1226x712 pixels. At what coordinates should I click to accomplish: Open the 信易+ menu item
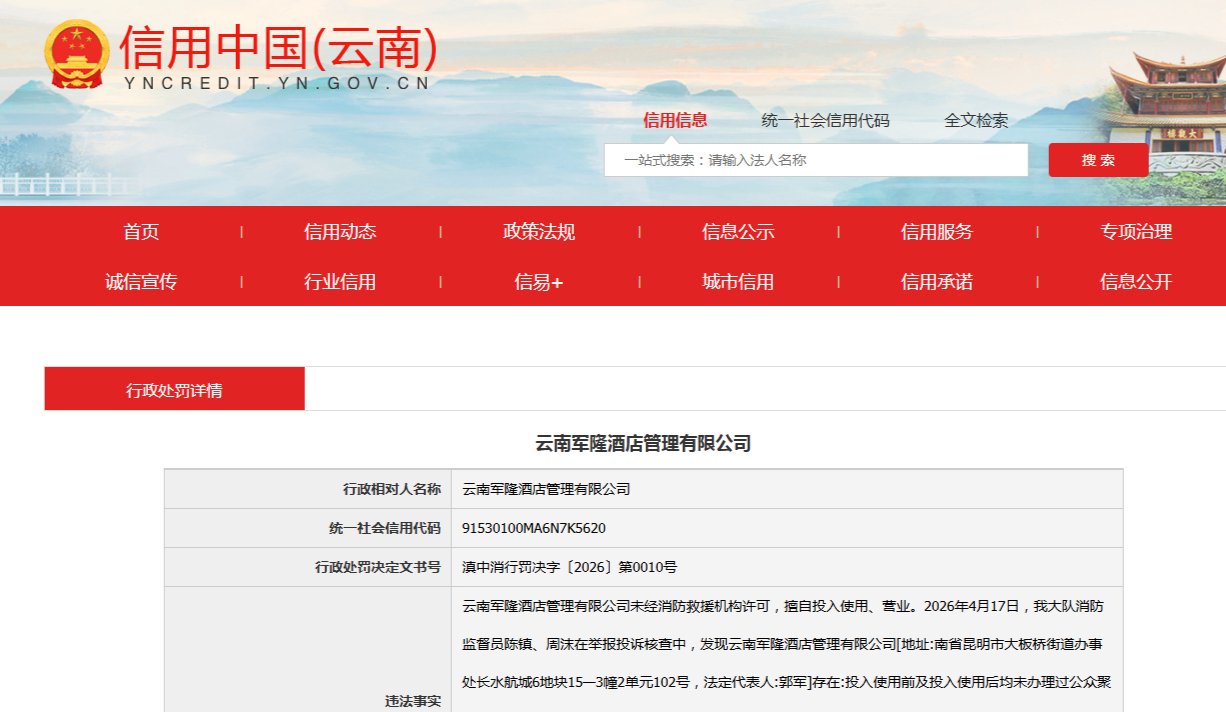(539, 282)
